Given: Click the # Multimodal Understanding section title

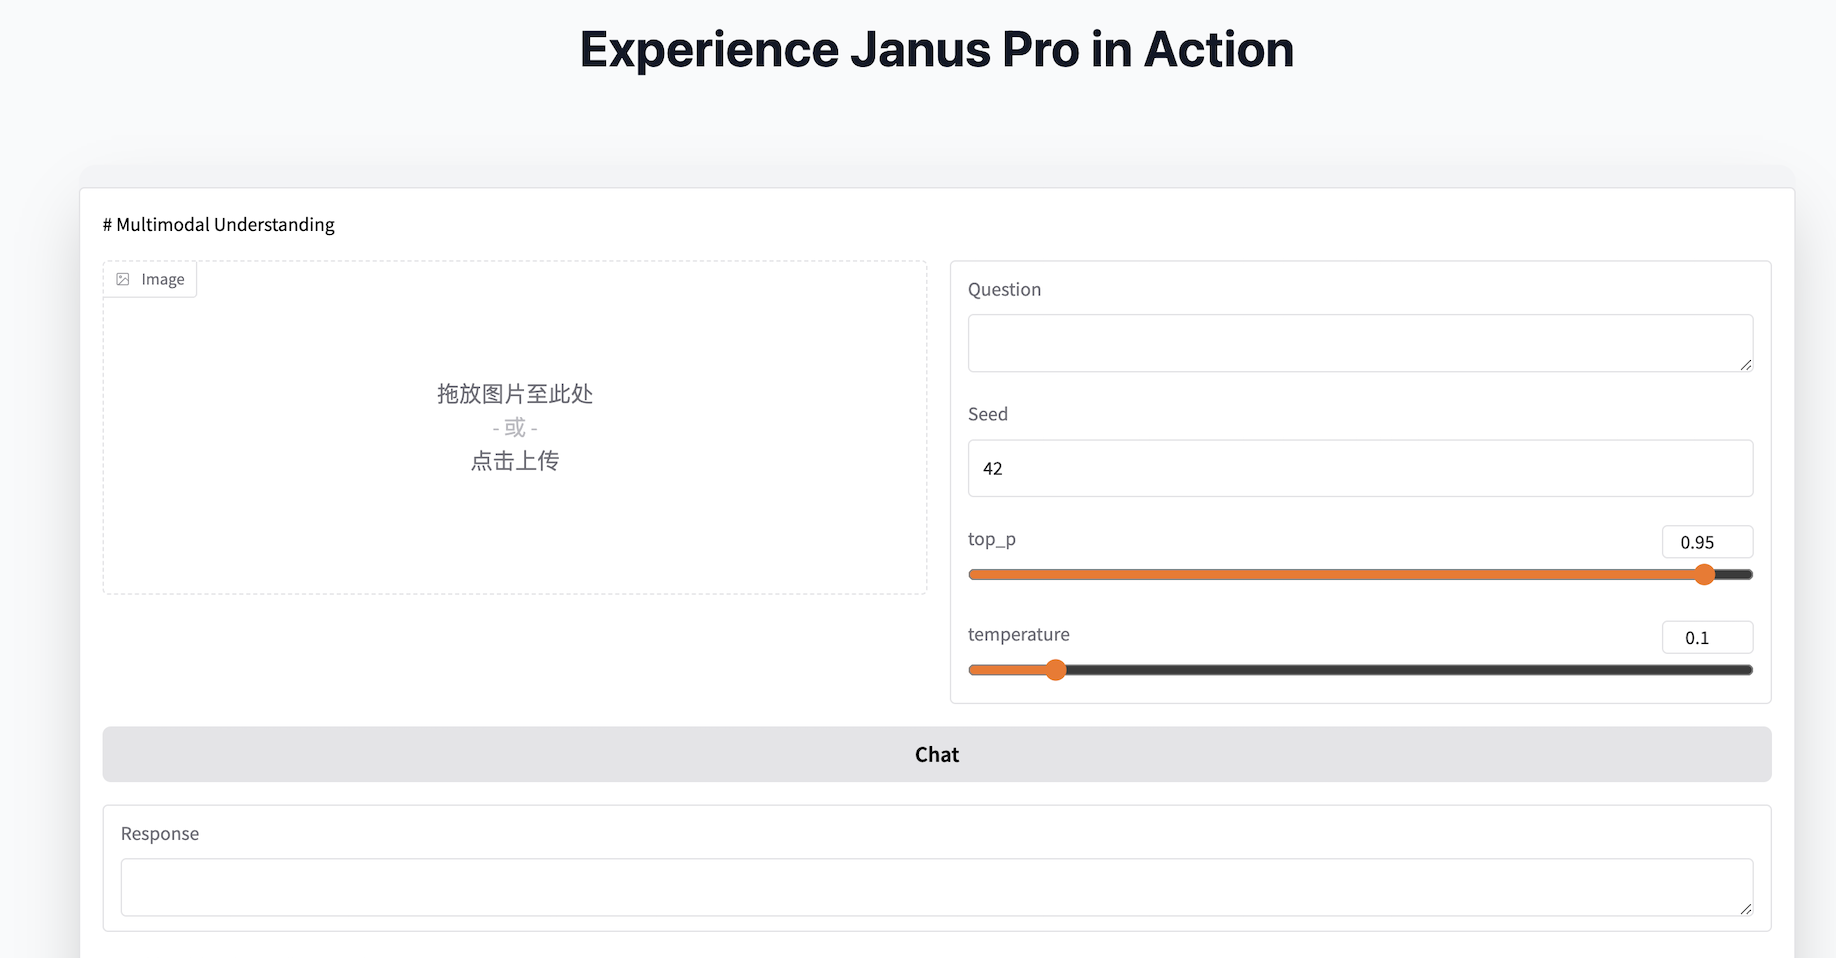Looking at the screenshot, I should point(219,225).
